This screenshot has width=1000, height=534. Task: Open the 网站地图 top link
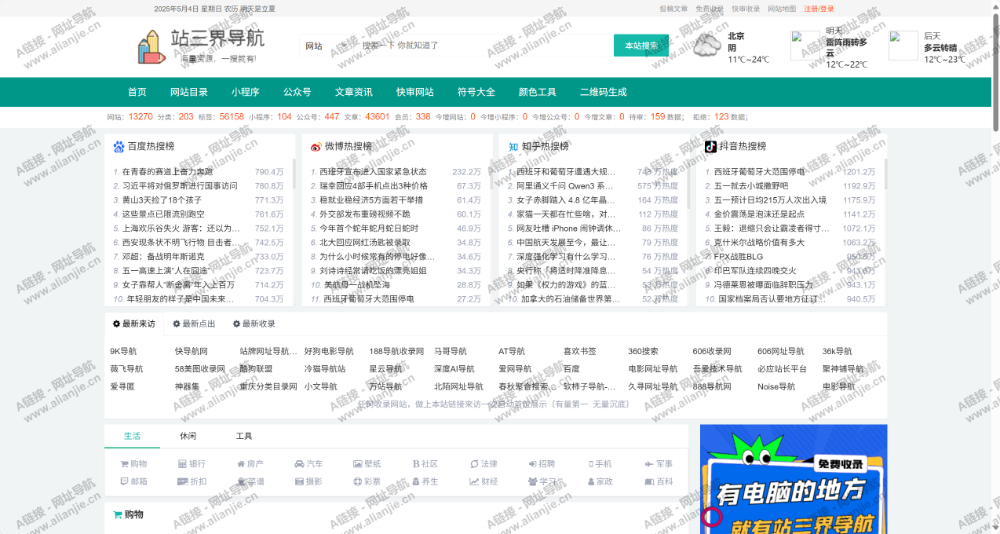(782, 9)
